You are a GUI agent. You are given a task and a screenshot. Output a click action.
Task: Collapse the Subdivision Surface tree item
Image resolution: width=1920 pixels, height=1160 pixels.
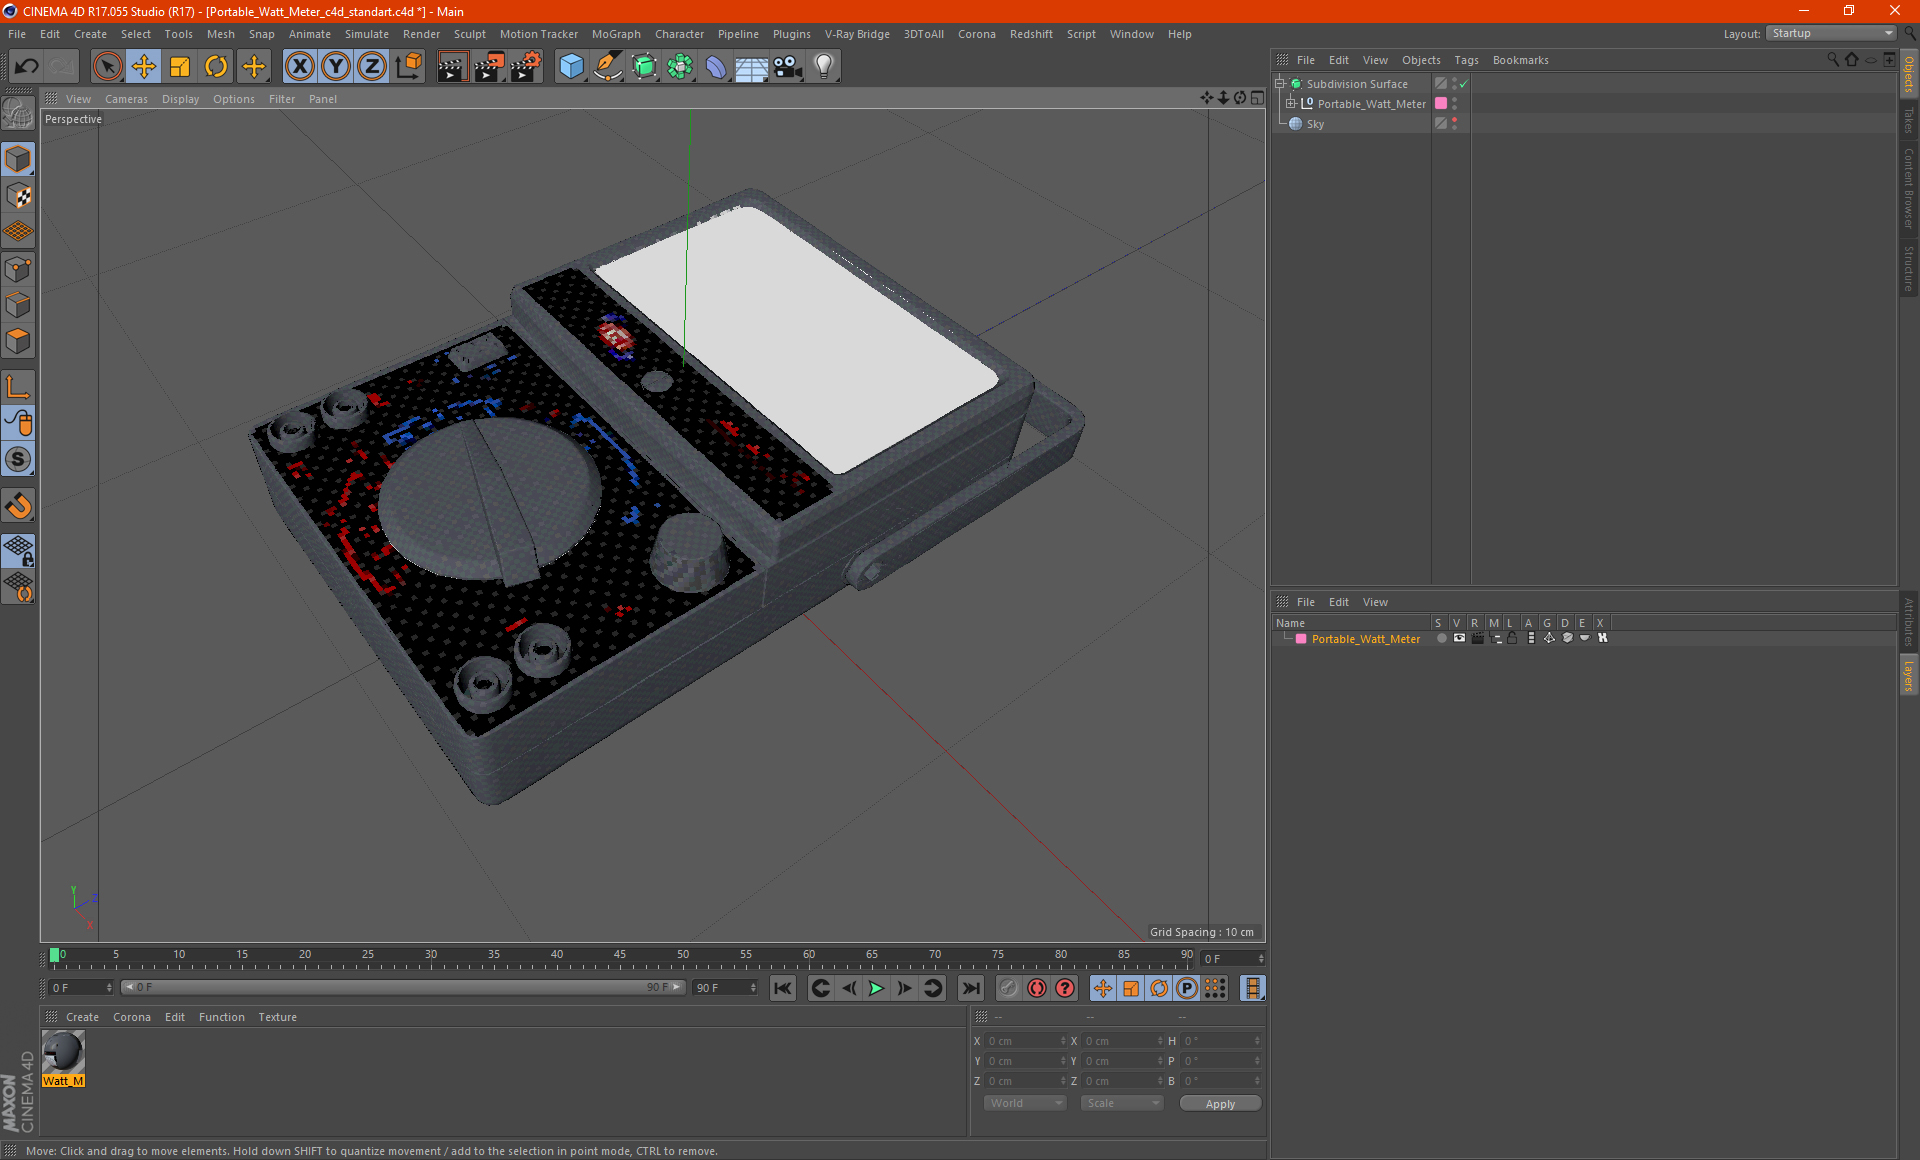[x=1279, y=84]
